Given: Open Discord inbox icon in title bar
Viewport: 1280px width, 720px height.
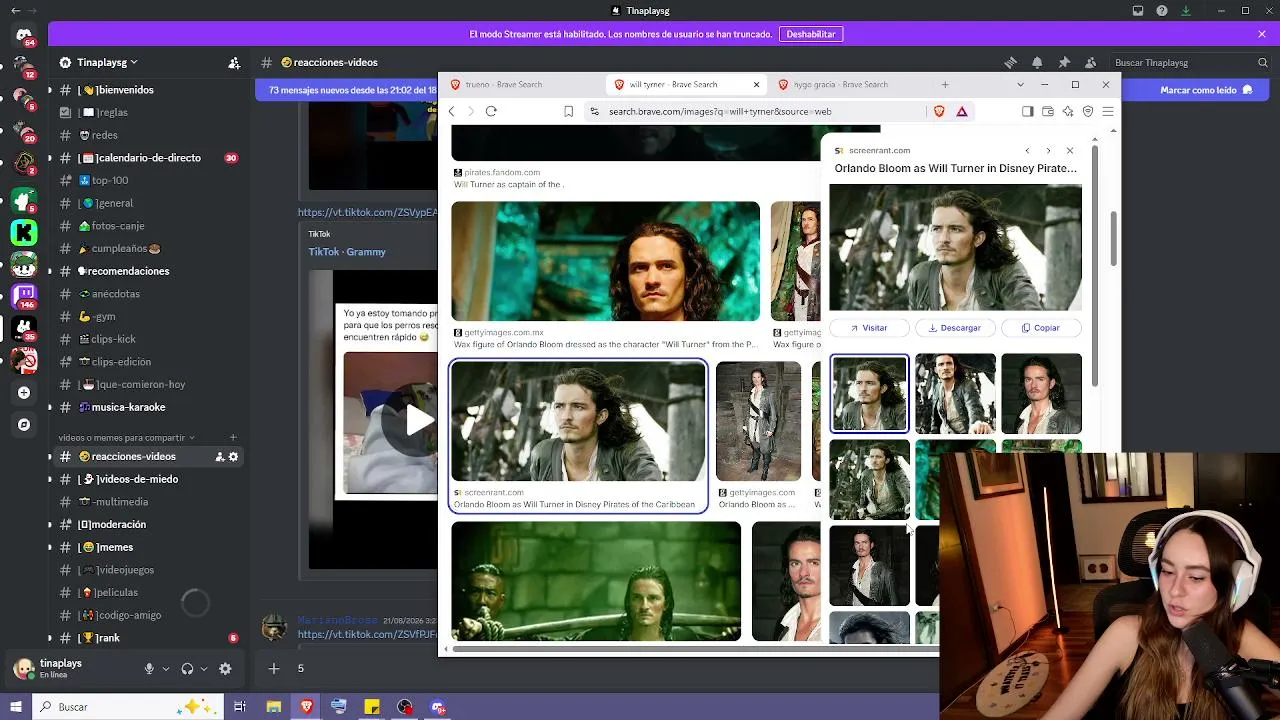Looking at the screenshot, I should pos(1138,11).
